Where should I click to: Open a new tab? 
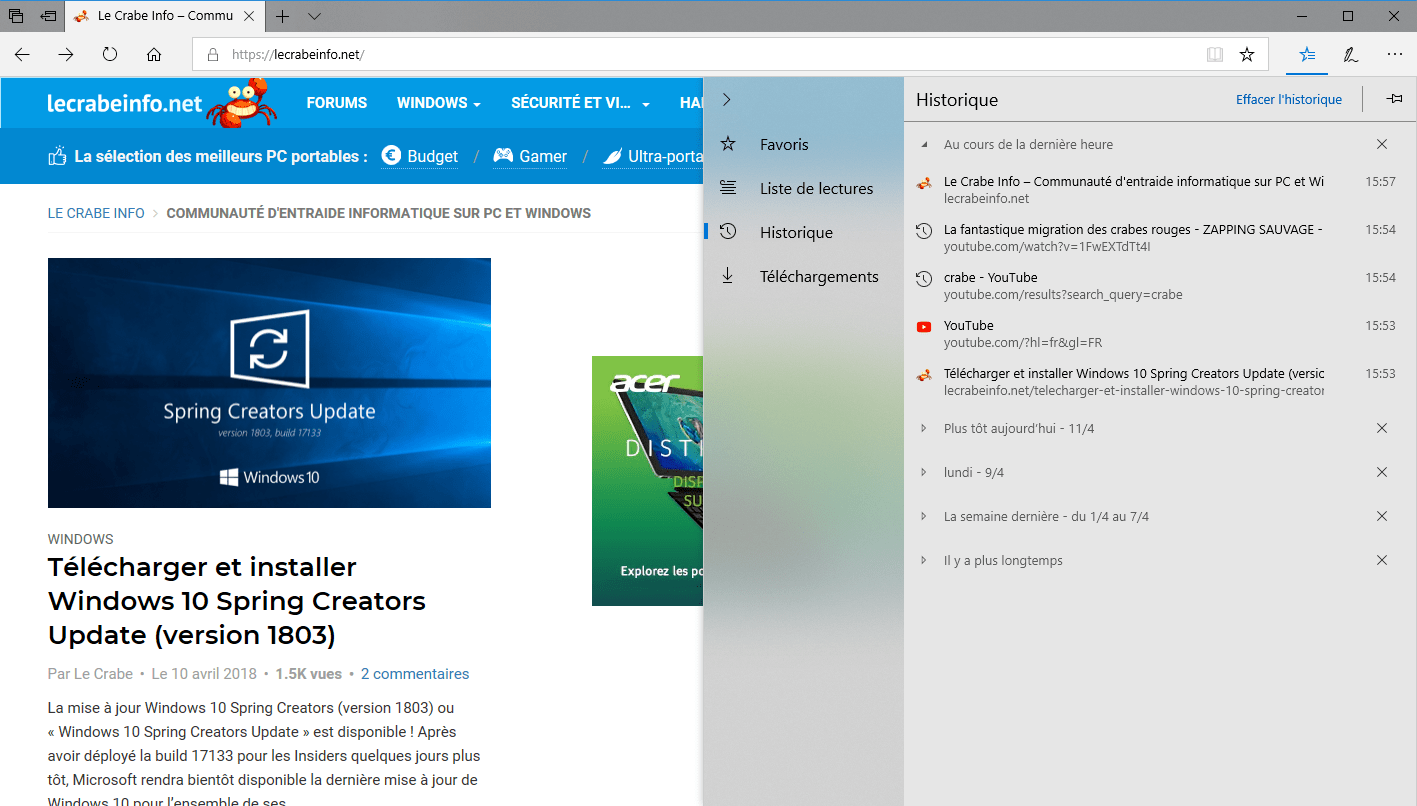click(x=283, y=16)
